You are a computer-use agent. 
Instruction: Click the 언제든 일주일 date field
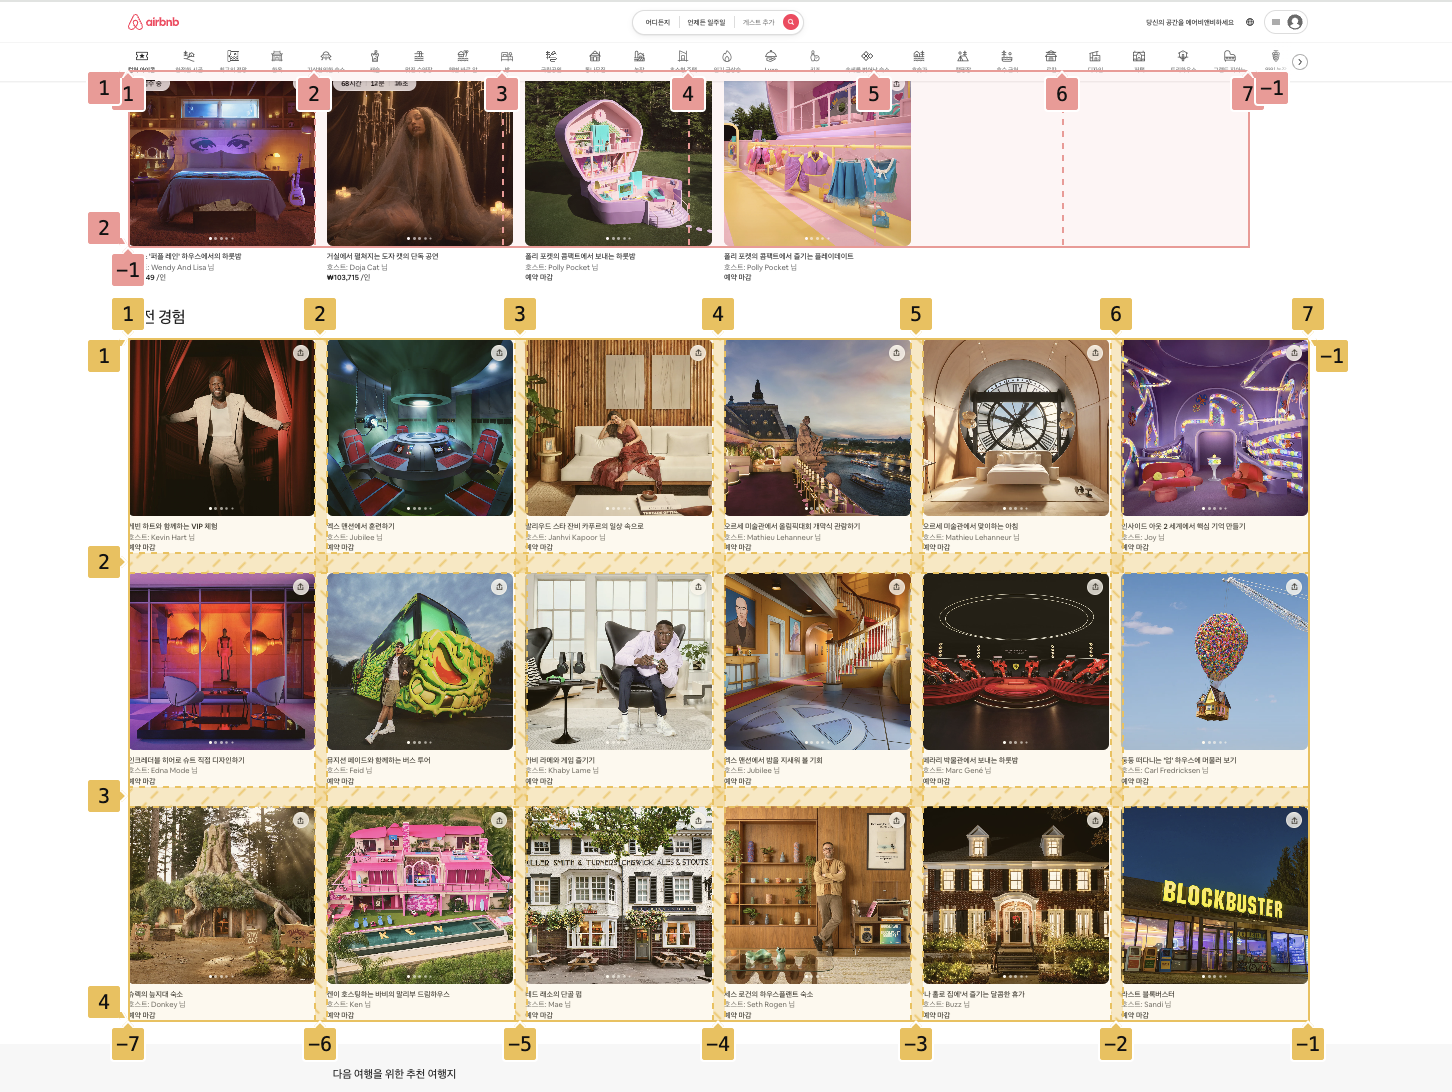tap(706, 22)
